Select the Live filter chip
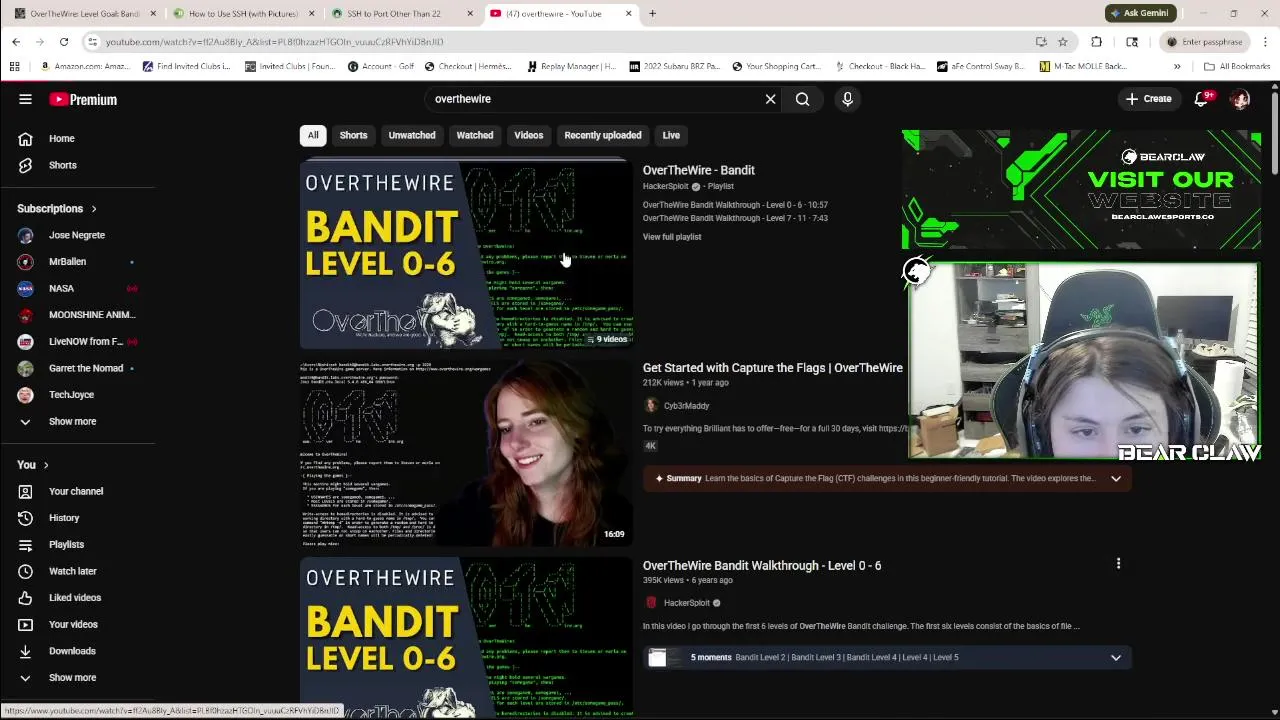 pyautogui.click(x=671, y=135)
